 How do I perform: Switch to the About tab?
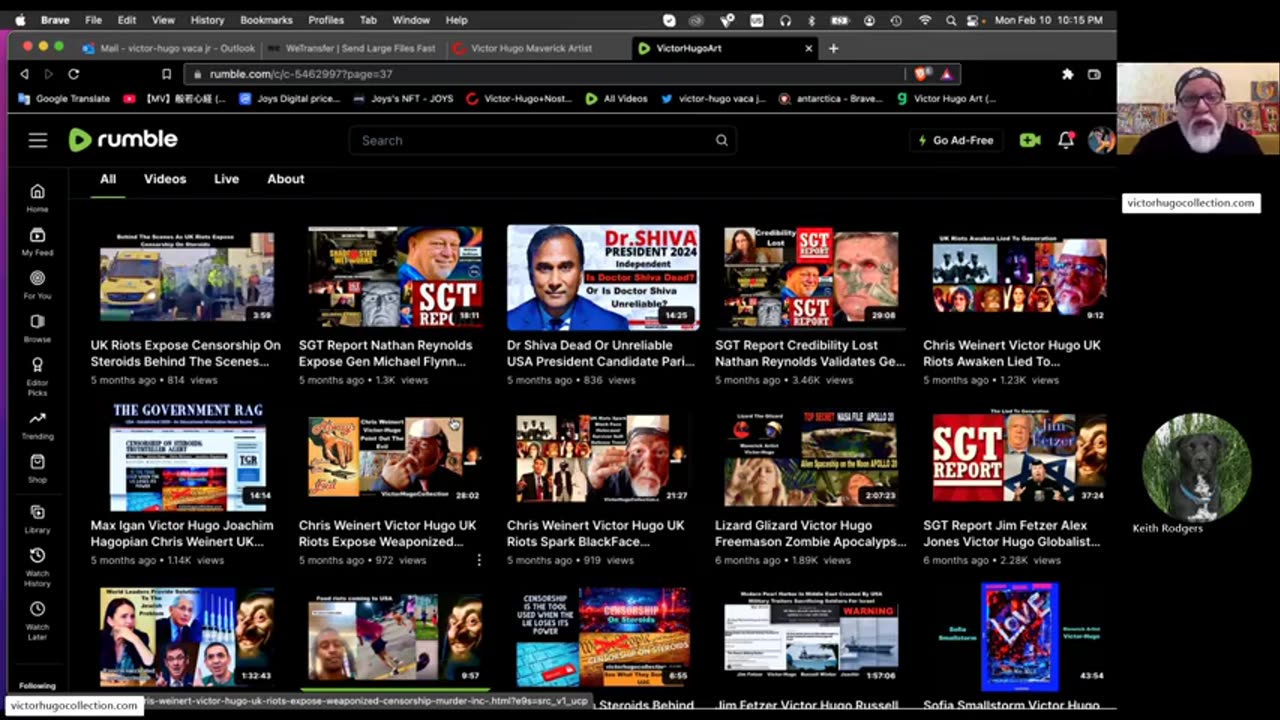click(x=285, y=179)
